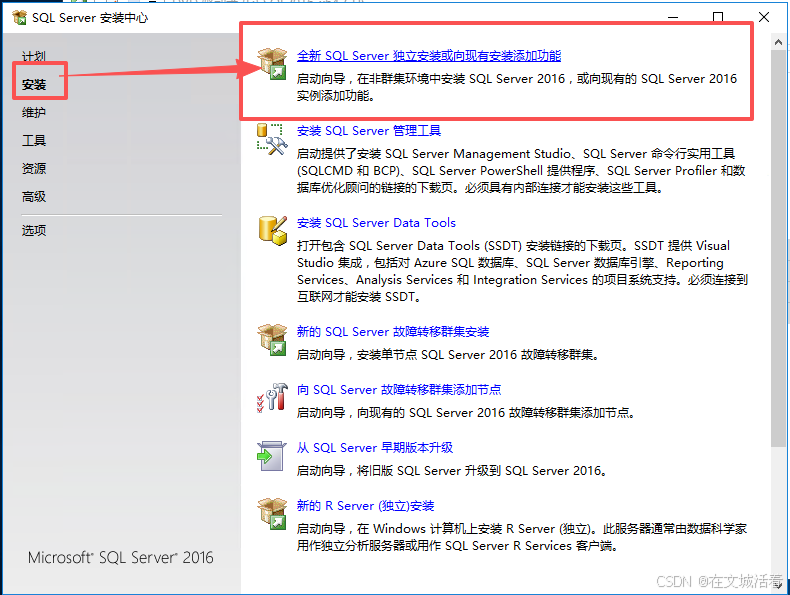Image resolution: width=790 pixels, height=595 pixels.
Task: Open the 安装 SQL Server Data Tools link
Action: [x=376, y=223]
